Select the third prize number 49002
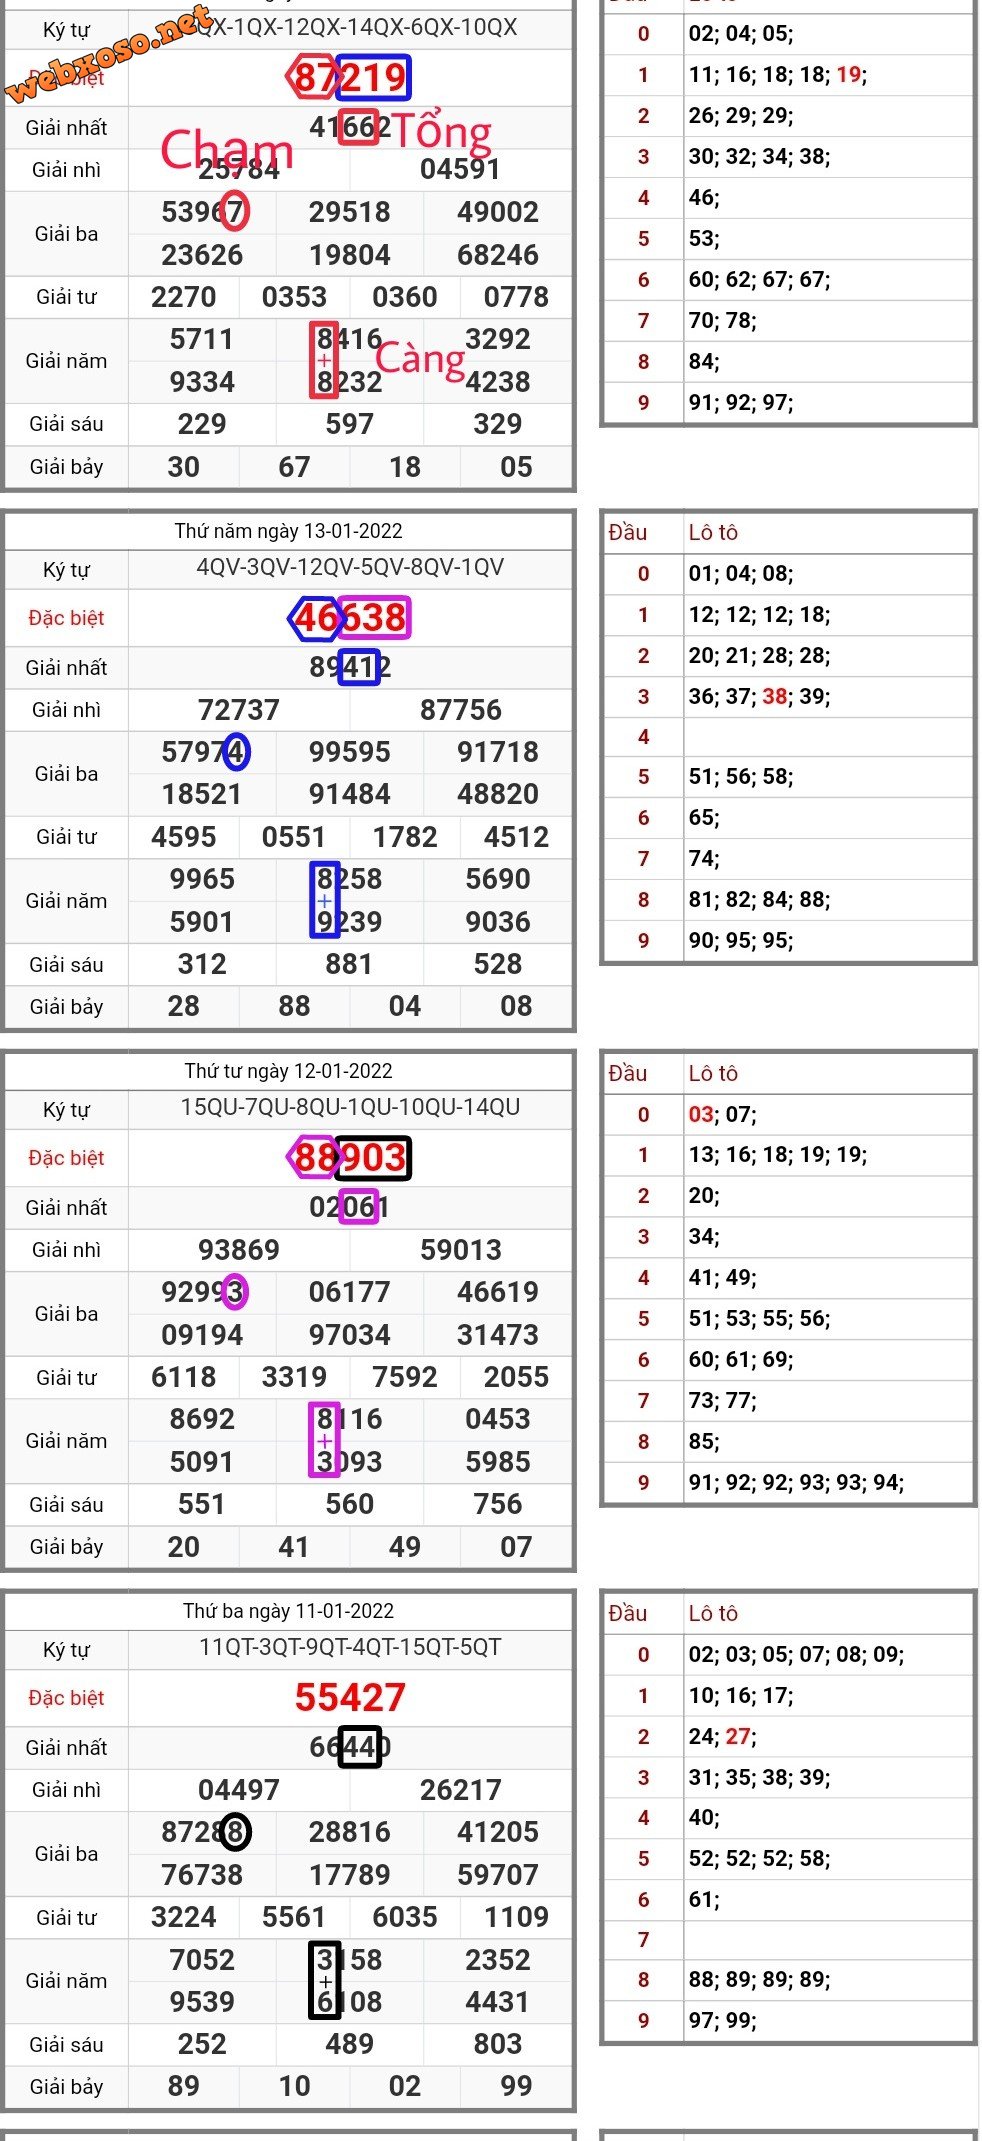The width and height of the screenshot is (982, 2141). [498, 212]
